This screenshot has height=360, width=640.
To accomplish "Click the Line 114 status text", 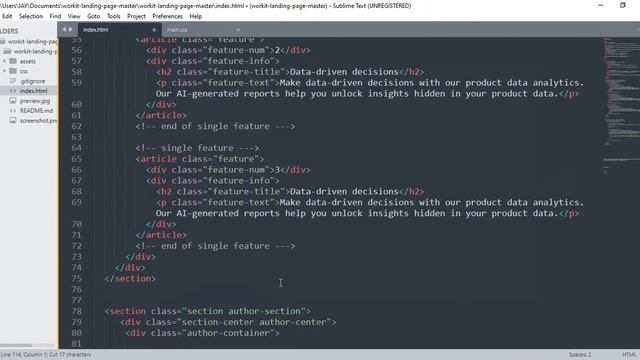I will click(x=46, y=355).
